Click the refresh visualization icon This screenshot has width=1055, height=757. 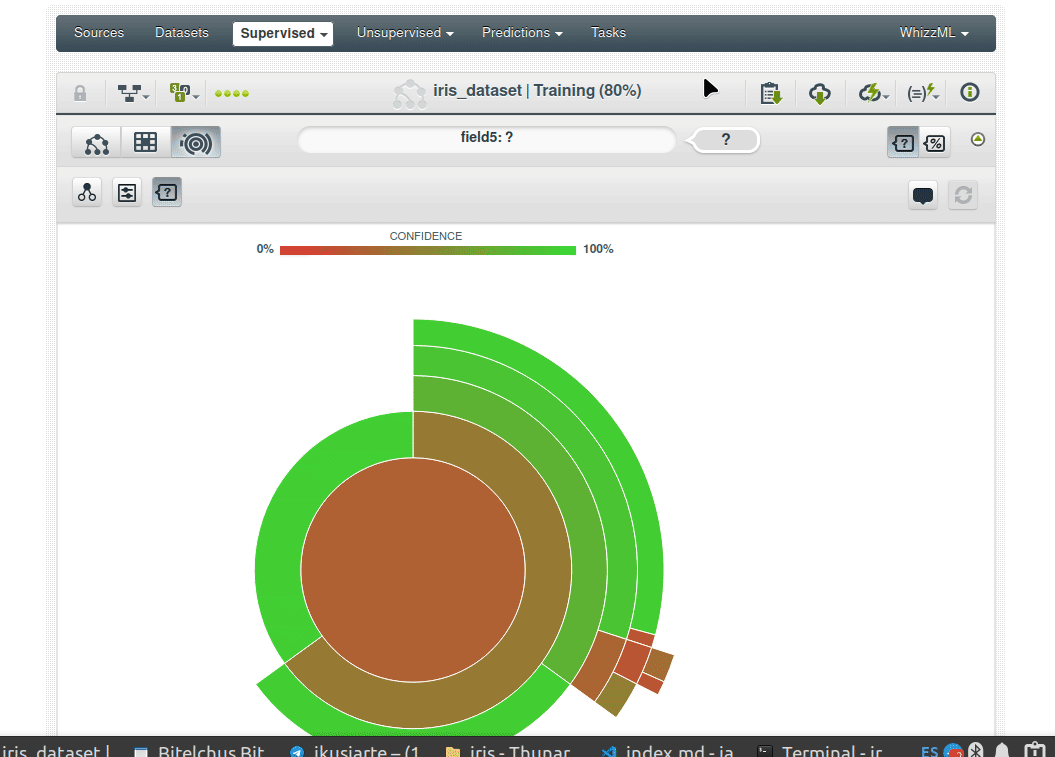tap(963, 195)
